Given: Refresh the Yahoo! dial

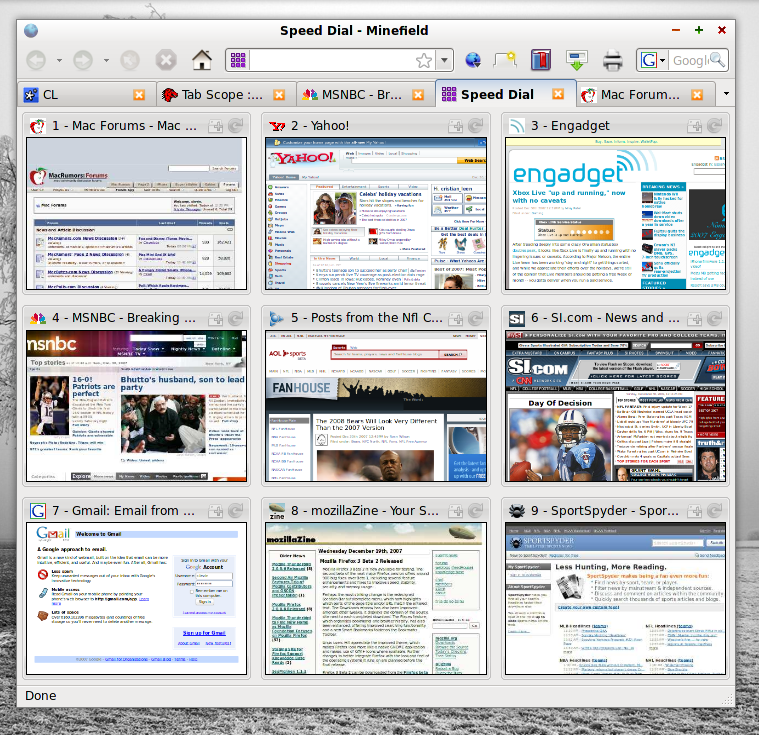Looking at the screenshot, I should (x=475, y=126).
